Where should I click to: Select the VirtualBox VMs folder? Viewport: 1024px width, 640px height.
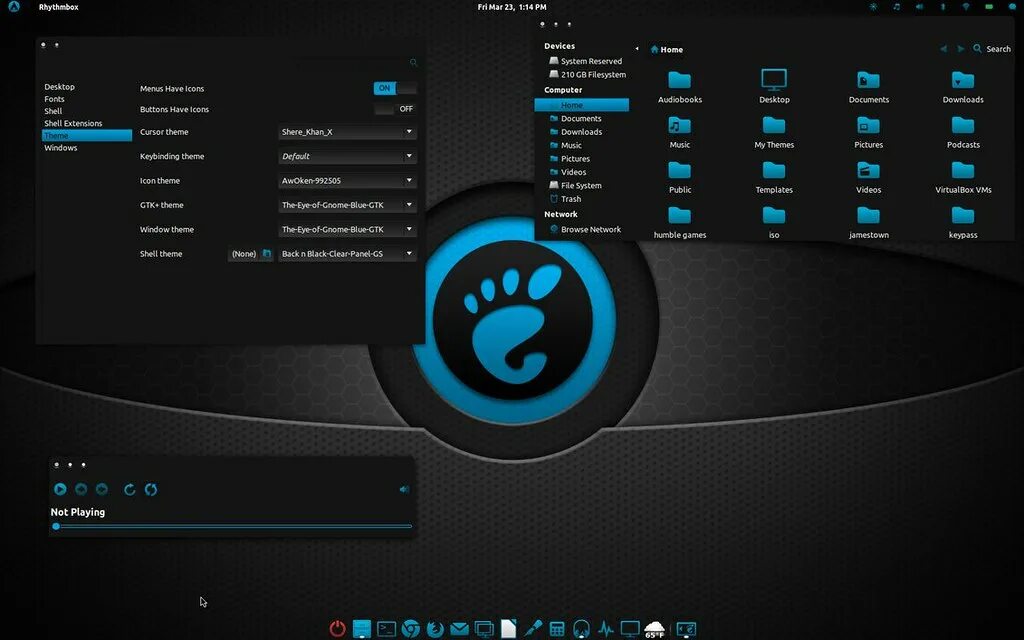963,178
